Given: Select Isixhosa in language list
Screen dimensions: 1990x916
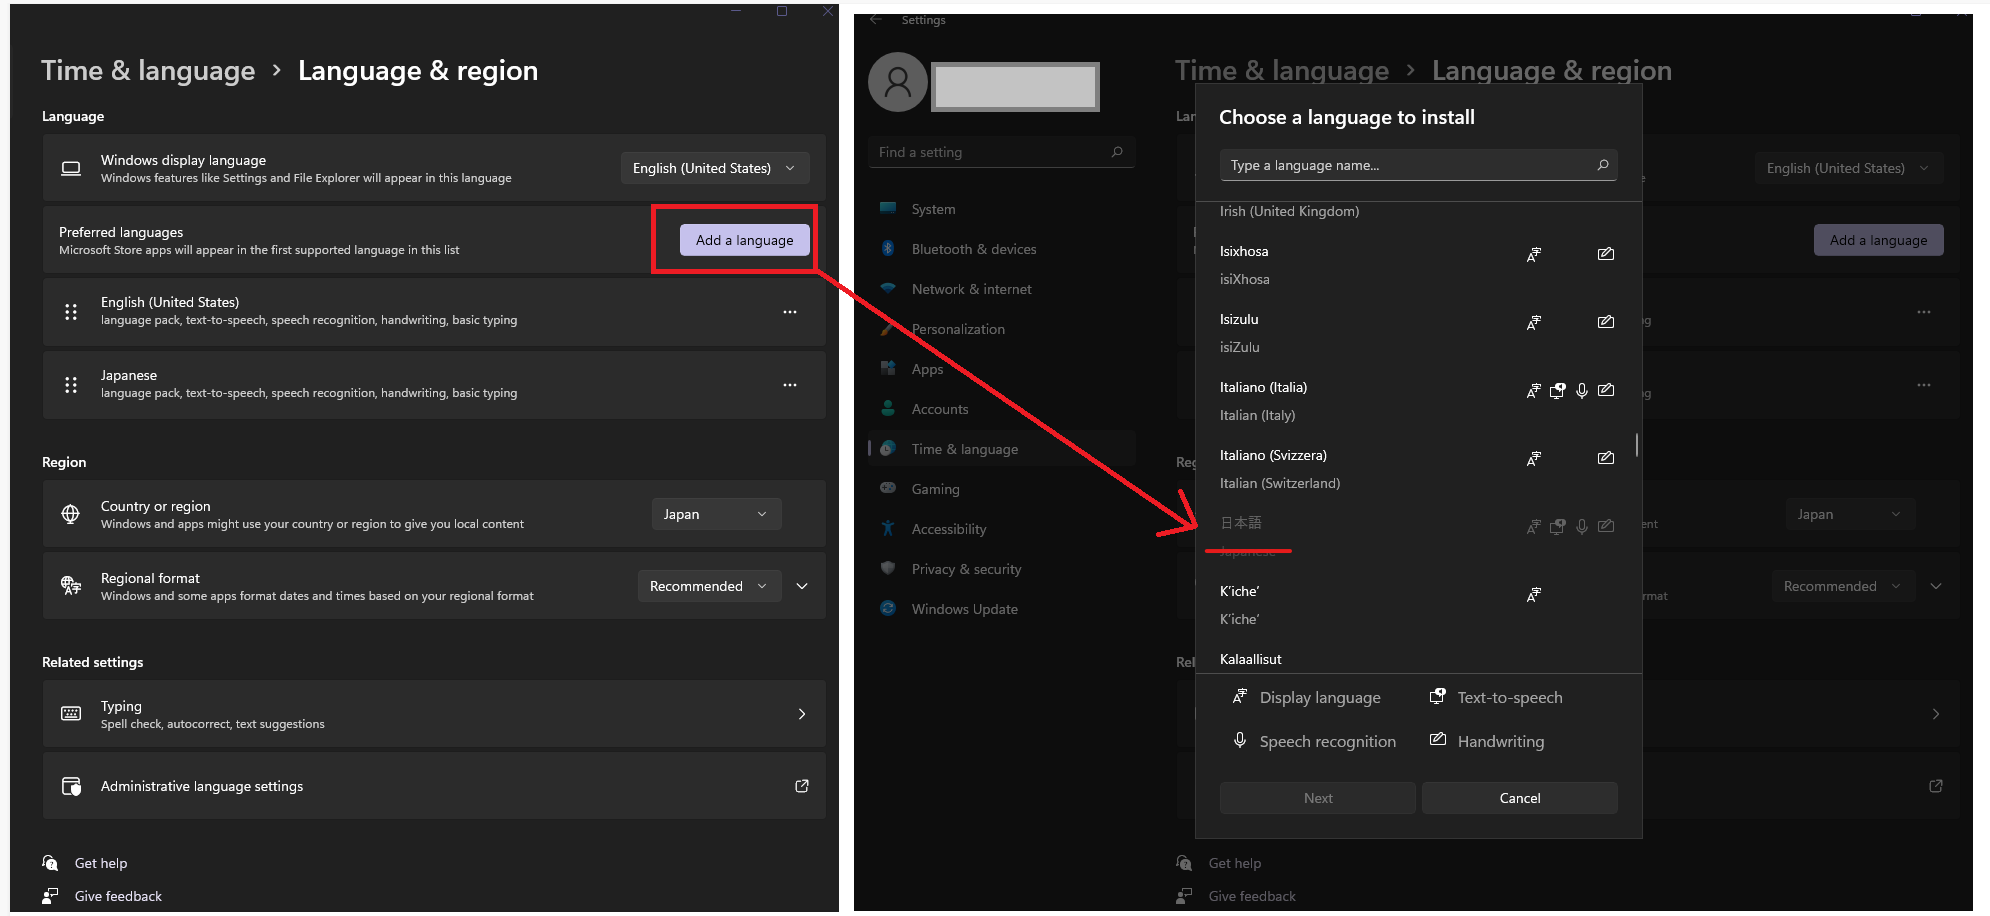Looking at the screenshot, I should pos(1418,265).
